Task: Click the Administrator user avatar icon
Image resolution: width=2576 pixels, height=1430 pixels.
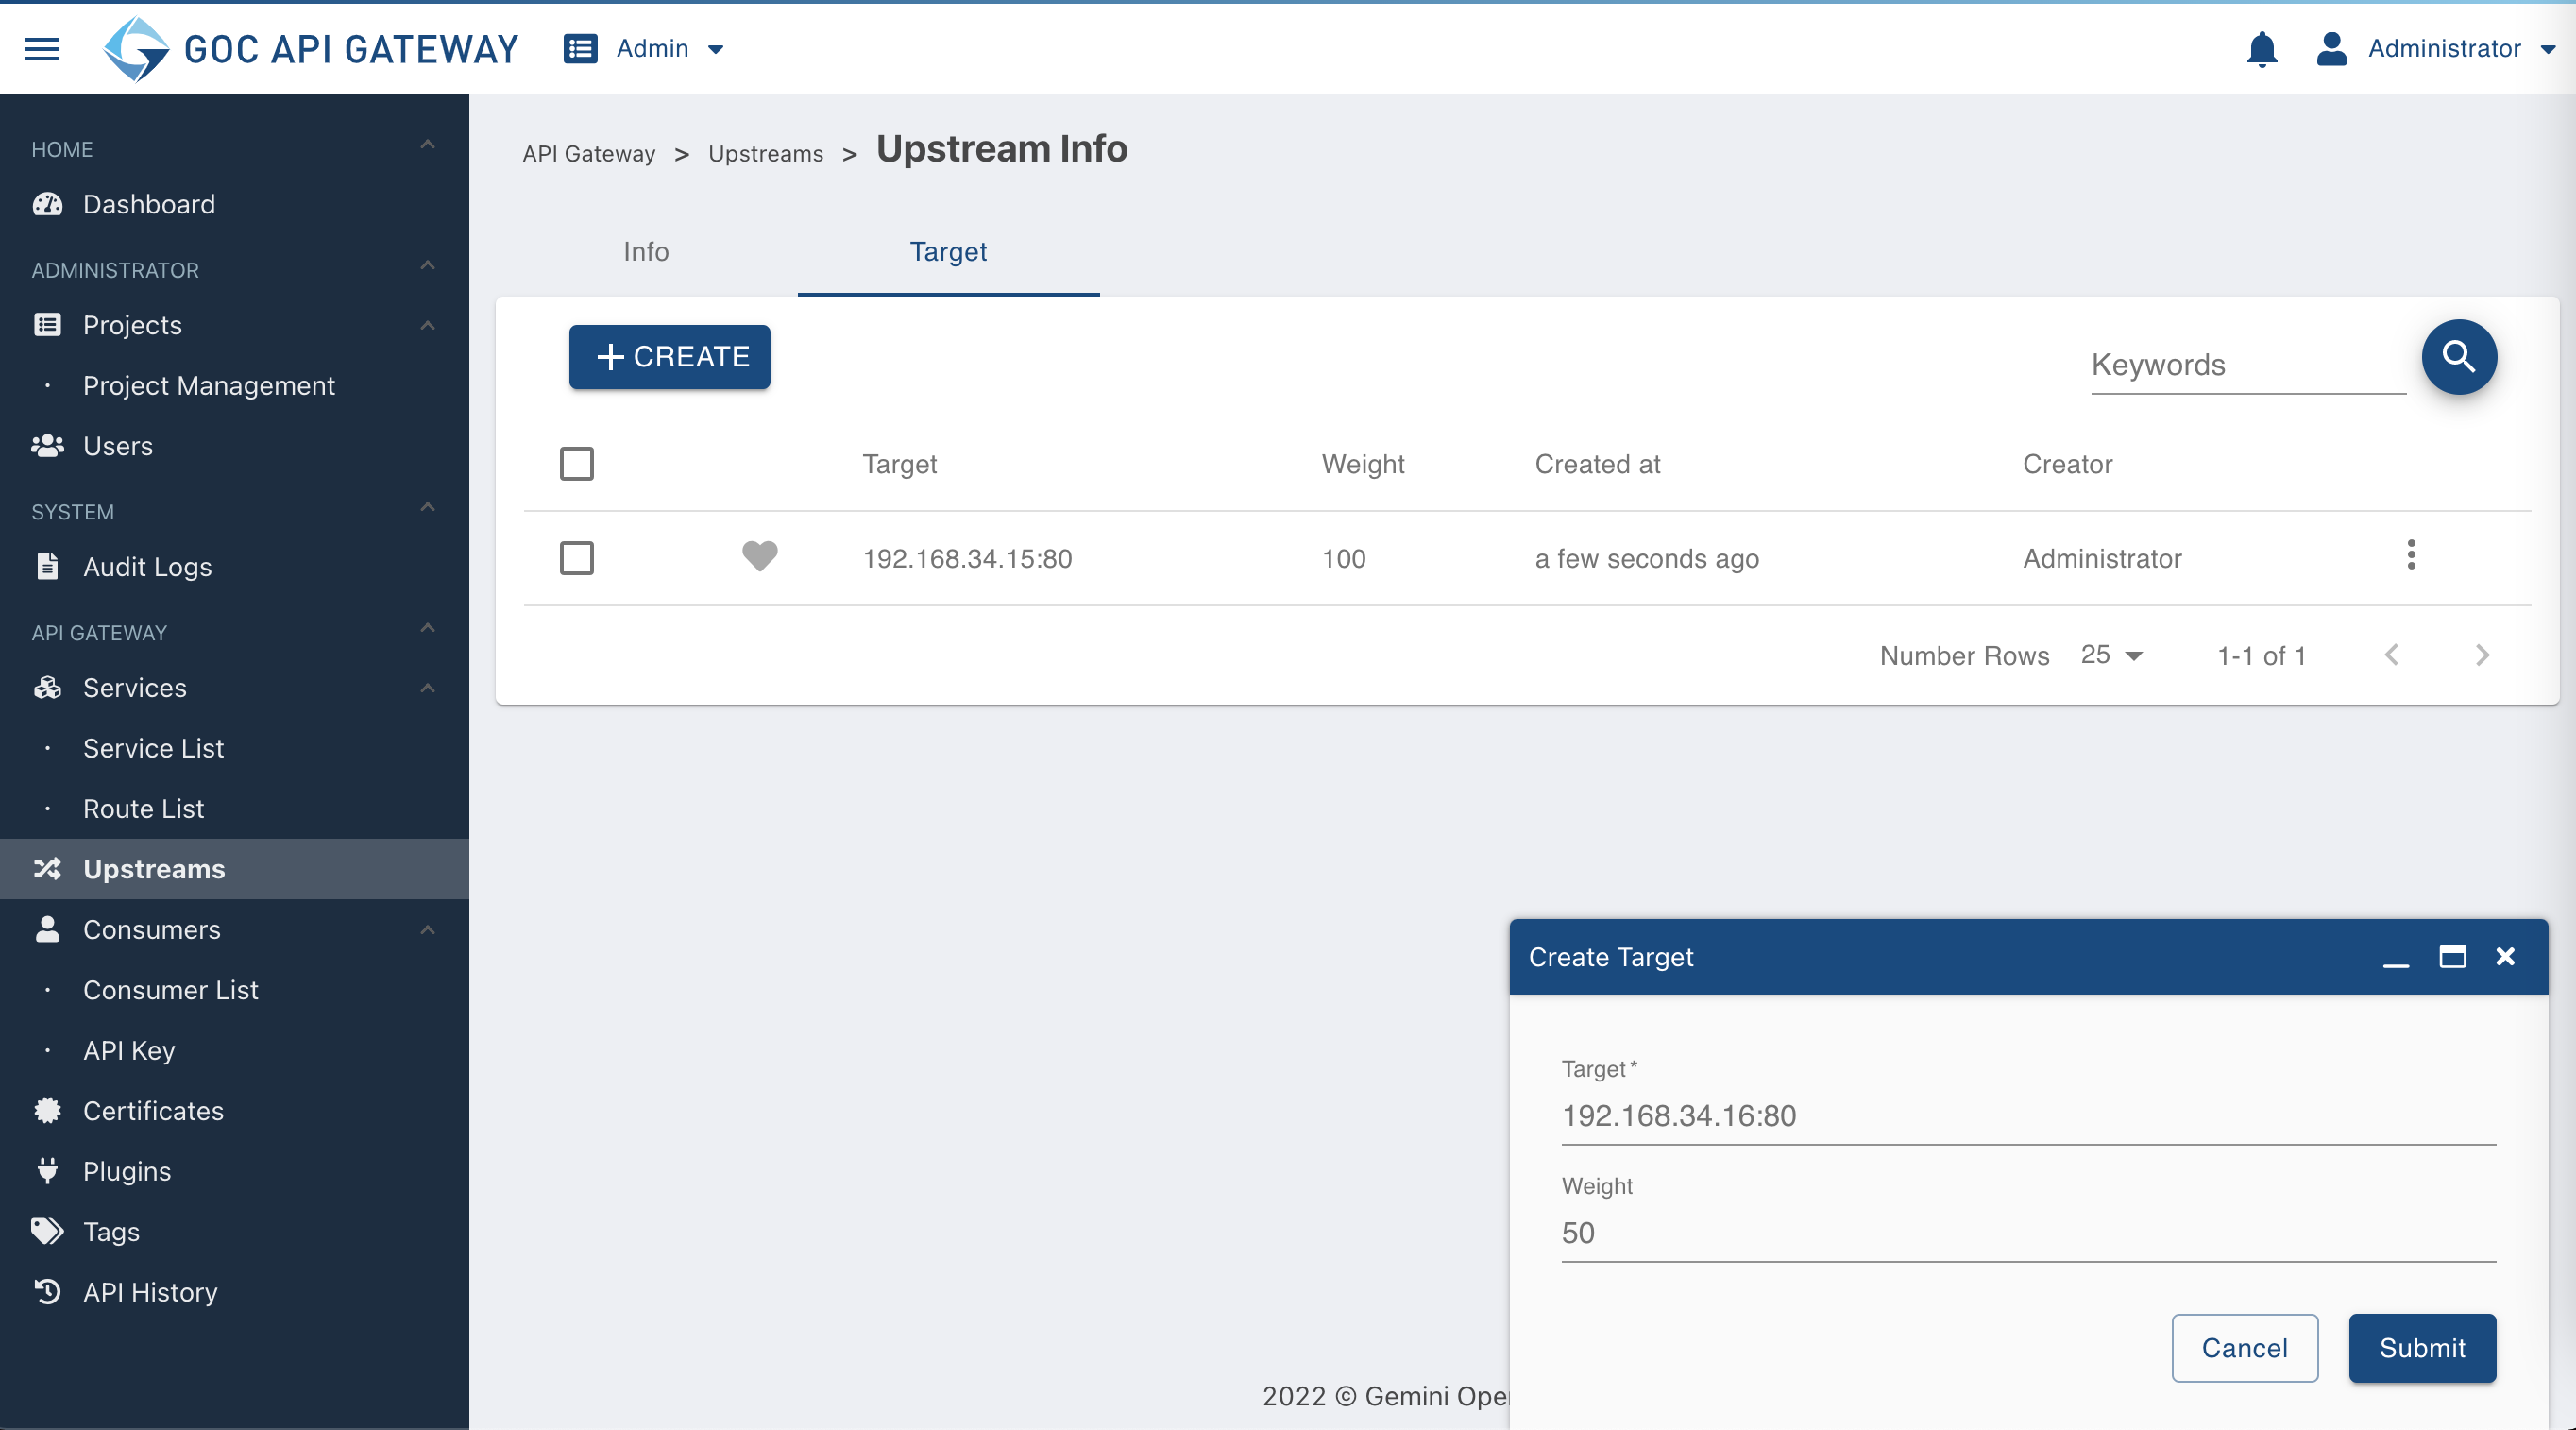Action: [x=2331, y=48]
